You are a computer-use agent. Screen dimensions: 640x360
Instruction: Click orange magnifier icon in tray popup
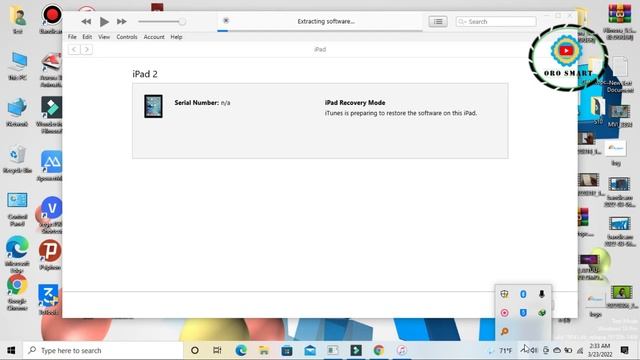point(504,331)
